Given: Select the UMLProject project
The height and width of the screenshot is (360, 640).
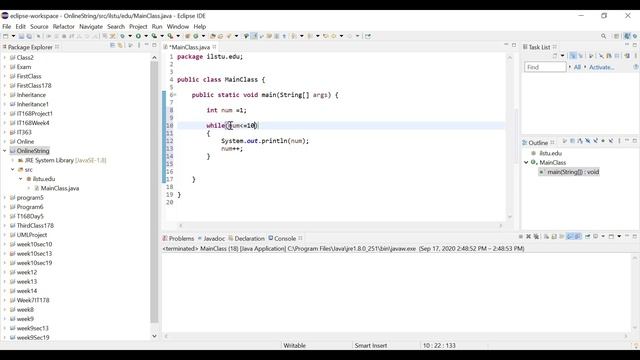Looking at the screenshot, I should click(32, 235).
